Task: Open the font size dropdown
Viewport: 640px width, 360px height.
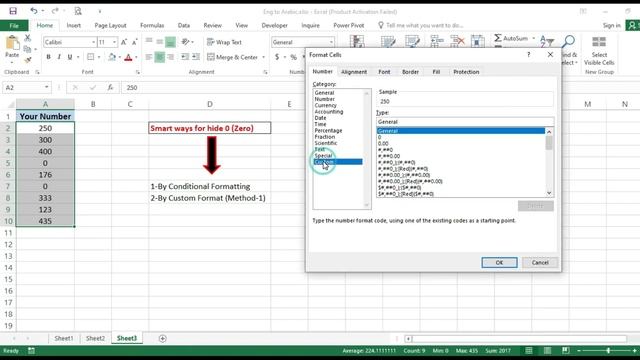Action: pyautogui.click(x=114, y=42)
